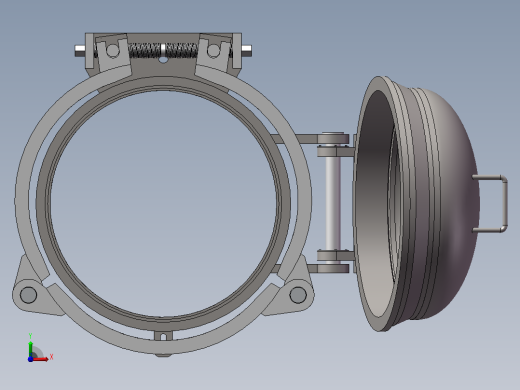Select the U-shaped handle on the domed cover
Viewport: 520px width, 390px height.
click(504, 203)
